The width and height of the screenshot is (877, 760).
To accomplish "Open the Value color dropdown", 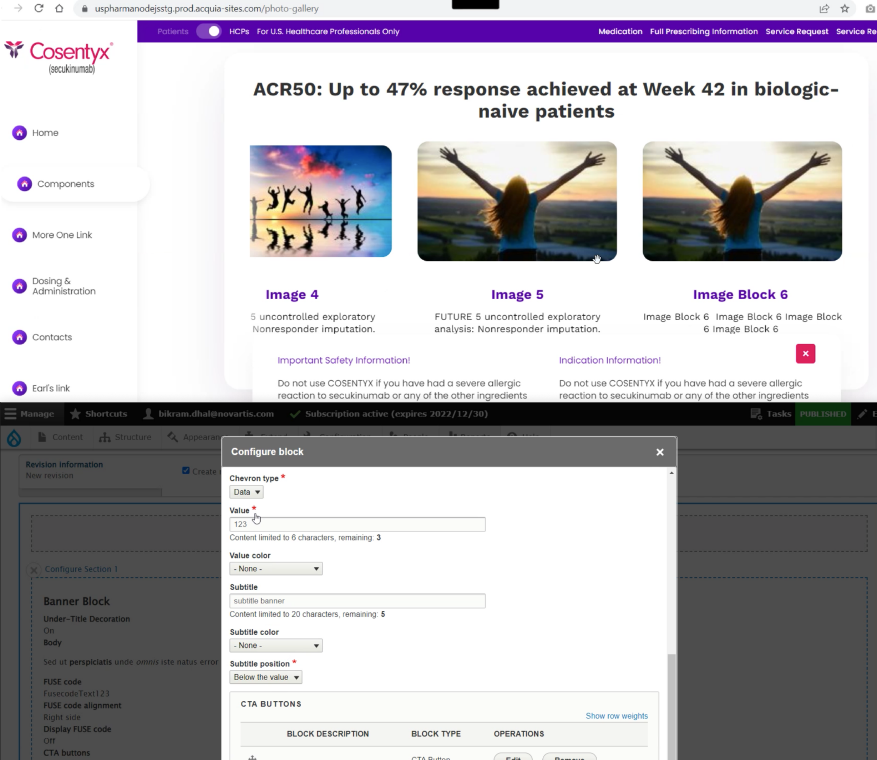I will [x=276, y=569].
